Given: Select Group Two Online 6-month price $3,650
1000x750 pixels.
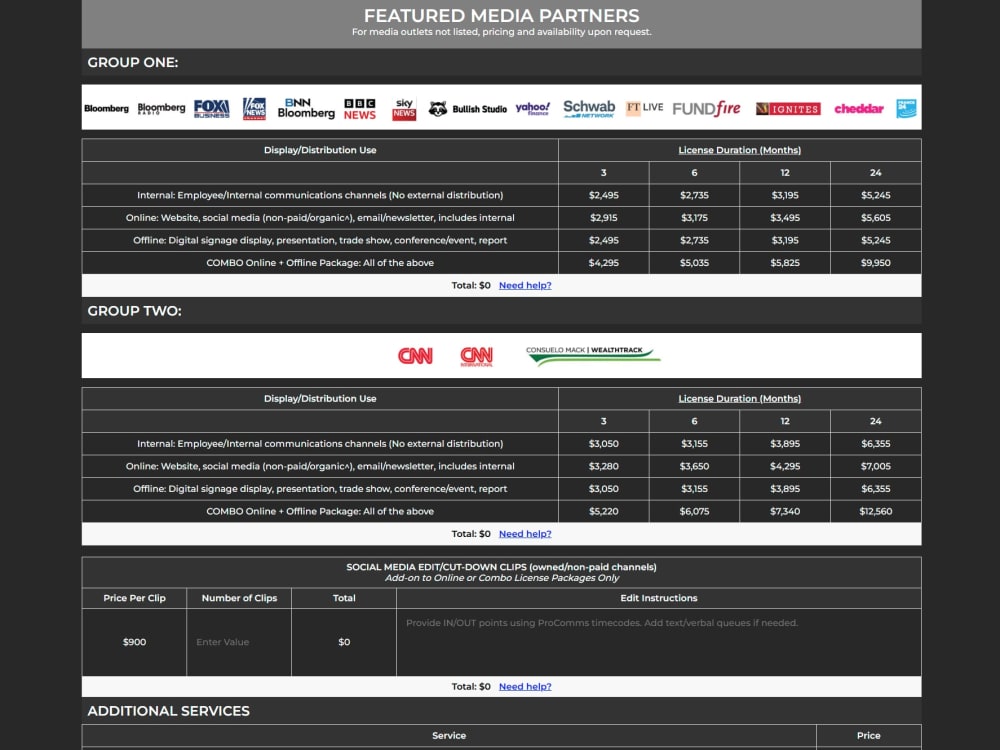Looking at the screenshot, I should (695, 466).
